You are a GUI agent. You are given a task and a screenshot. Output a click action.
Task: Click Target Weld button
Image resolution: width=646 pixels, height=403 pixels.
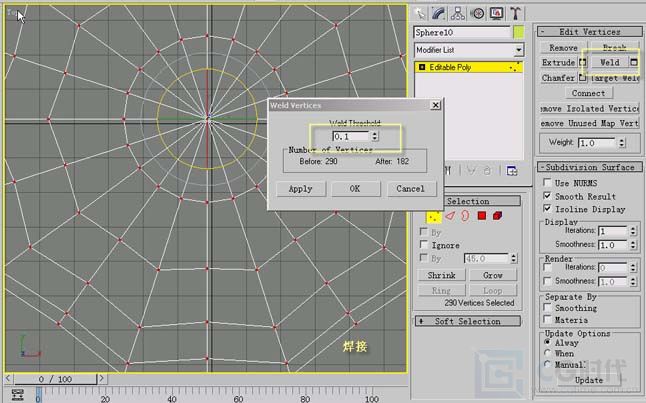(614, 77)
